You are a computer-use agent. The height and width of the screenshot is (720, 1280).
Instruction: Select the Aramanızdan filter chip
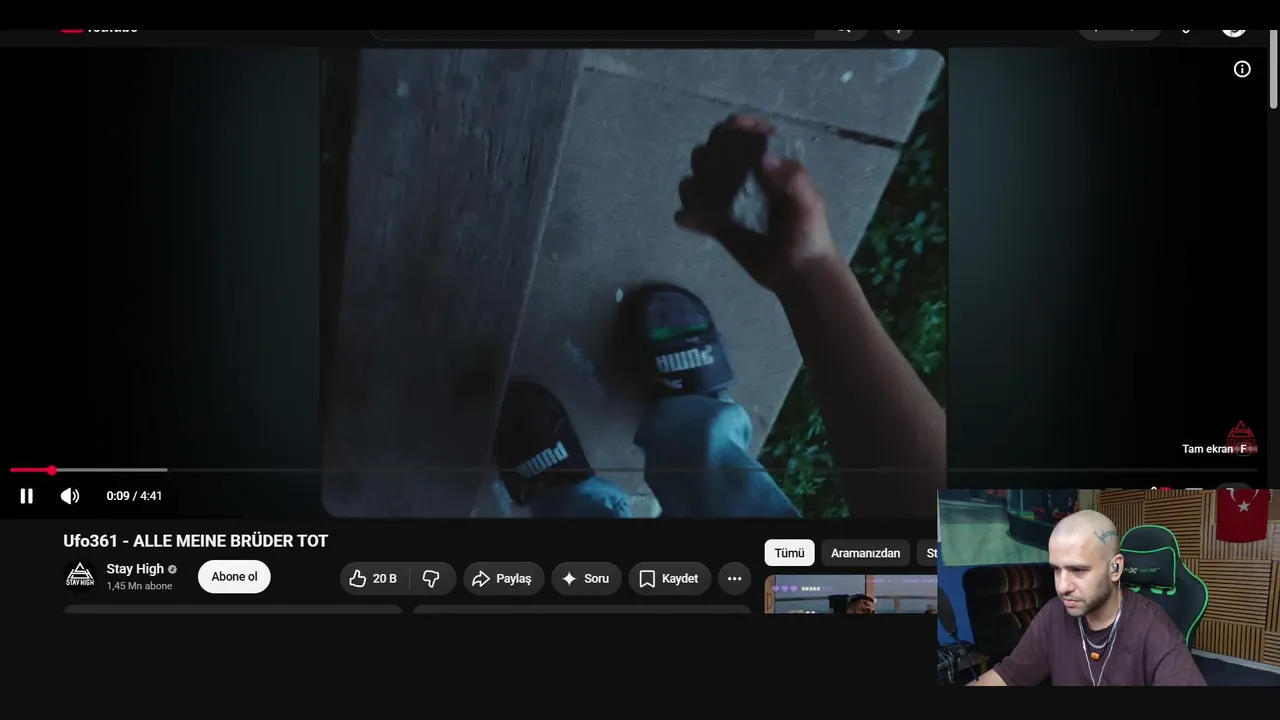tap(865, 553)
